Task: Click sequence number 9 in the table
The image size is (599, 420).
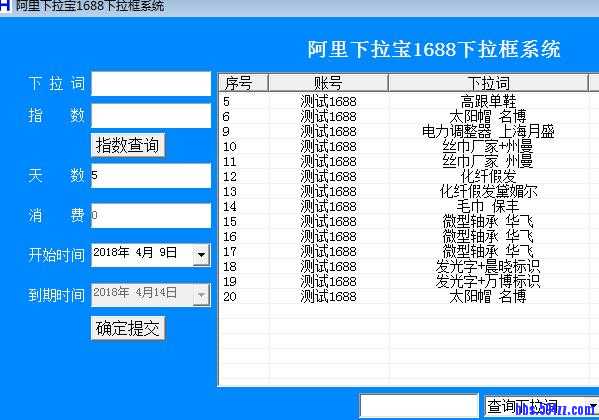Action: (x=226, y=132)
